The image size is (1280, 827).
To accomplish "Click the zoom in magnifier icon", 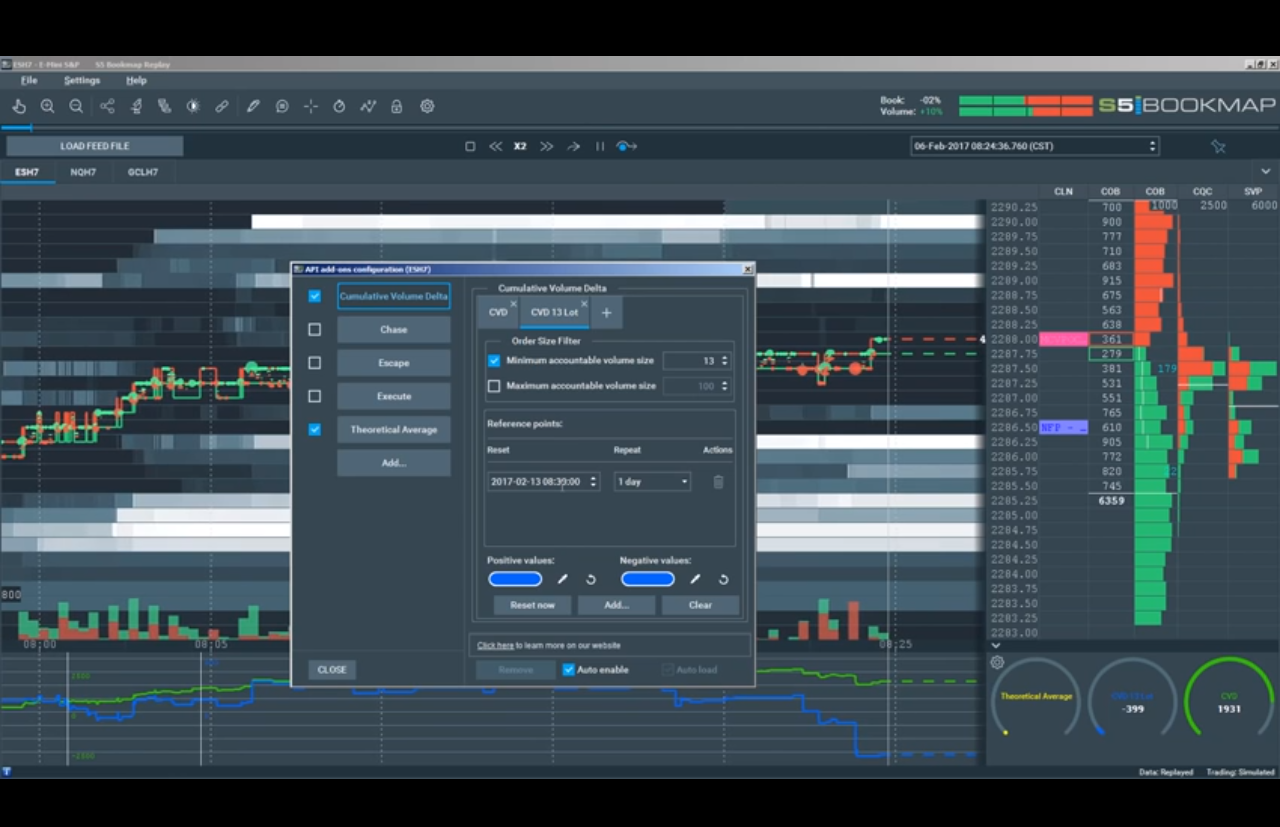I will [47, 106].
